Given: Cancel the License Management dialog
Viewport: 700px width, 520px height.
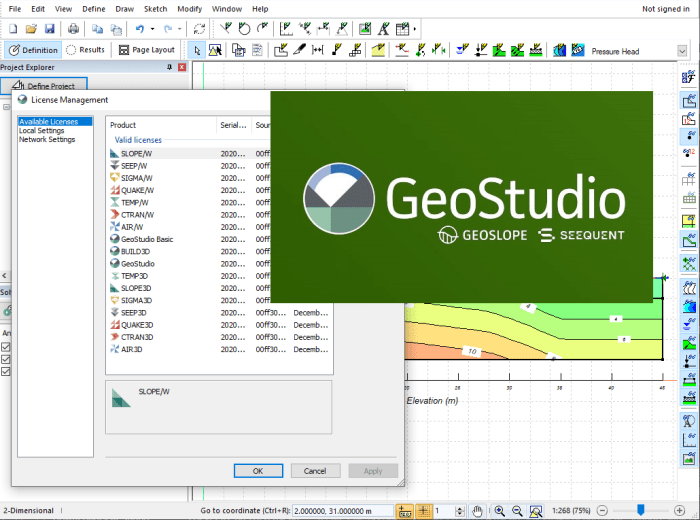Looking at the screenshot, I should click(315, 471).
